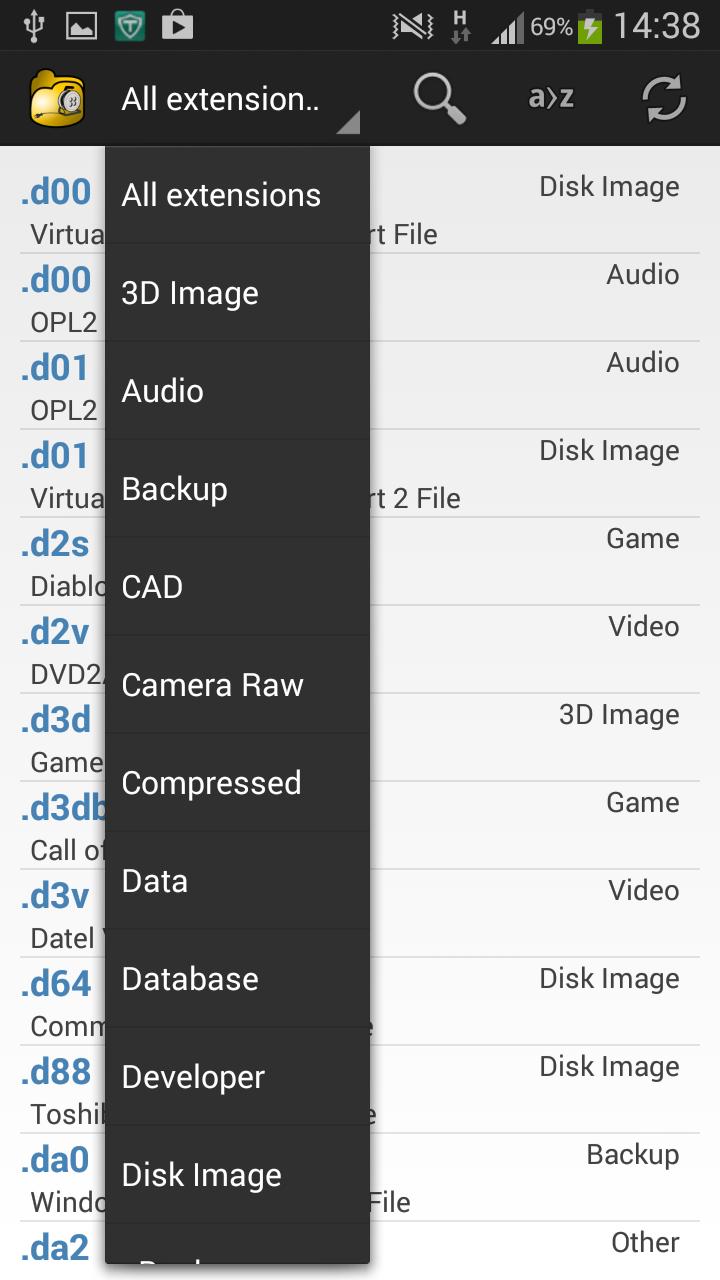Tap the magnifying glass search icon

click(x=440, y=99)
